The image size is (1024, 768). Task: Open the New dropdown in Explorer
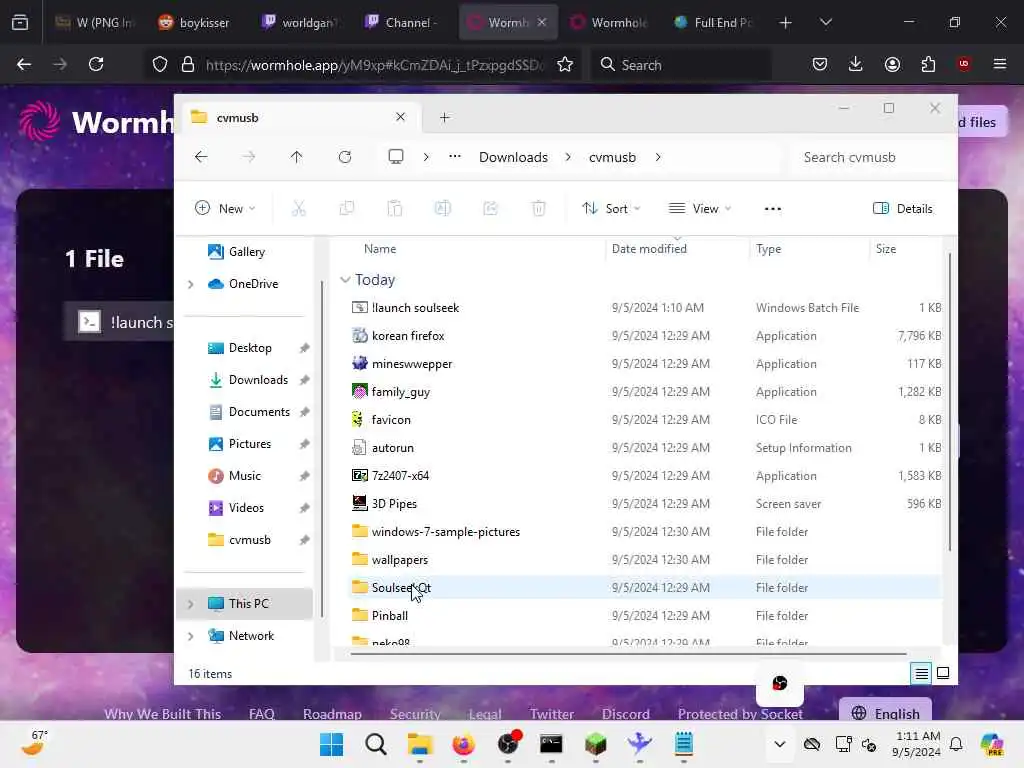point(225,208)
